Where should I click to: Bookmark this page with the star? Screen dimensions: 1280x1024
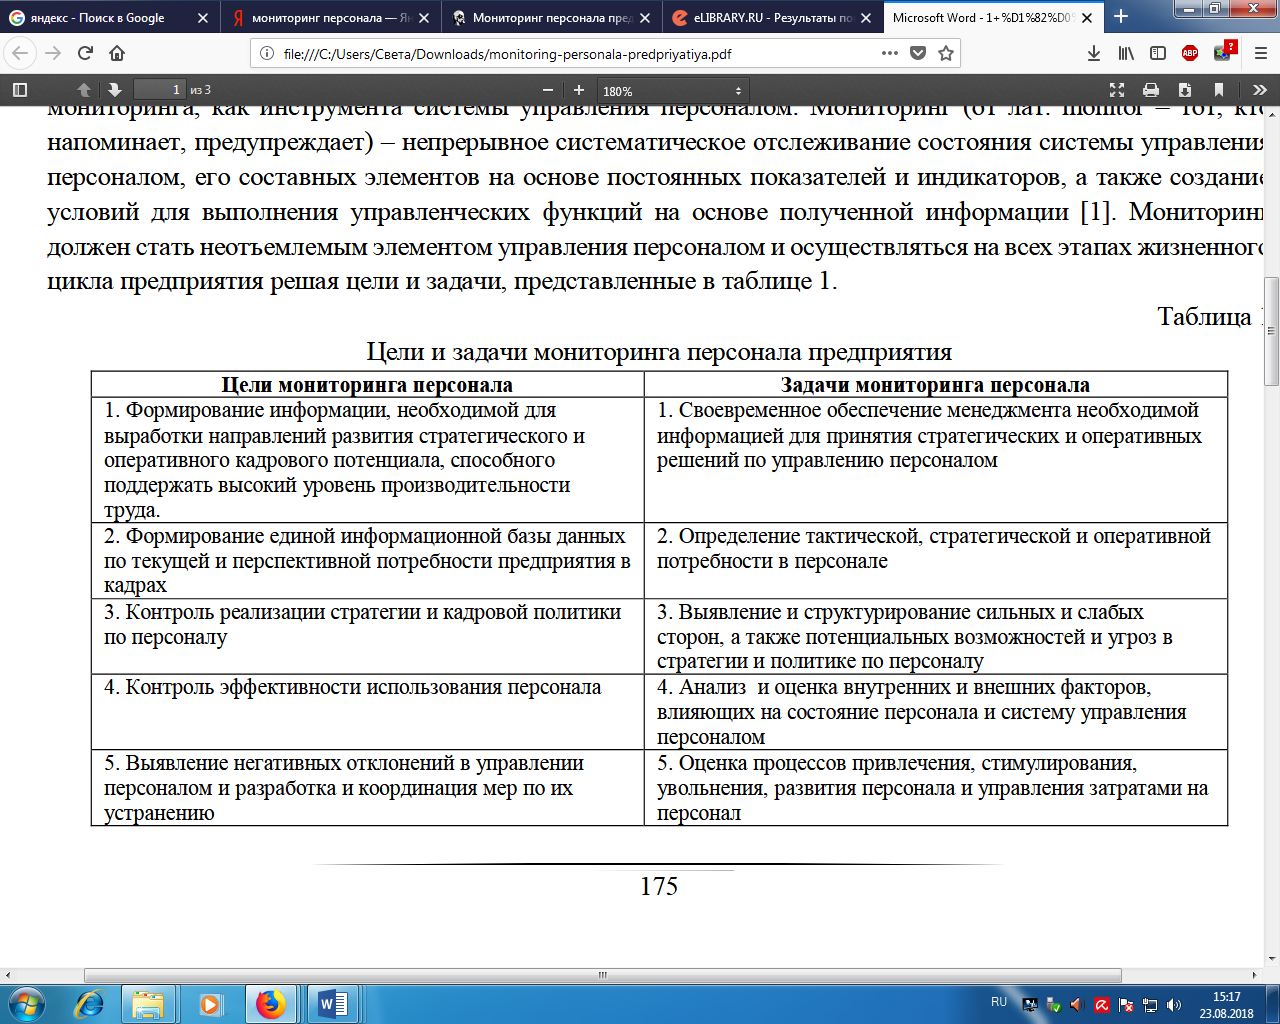coord(946,53)
